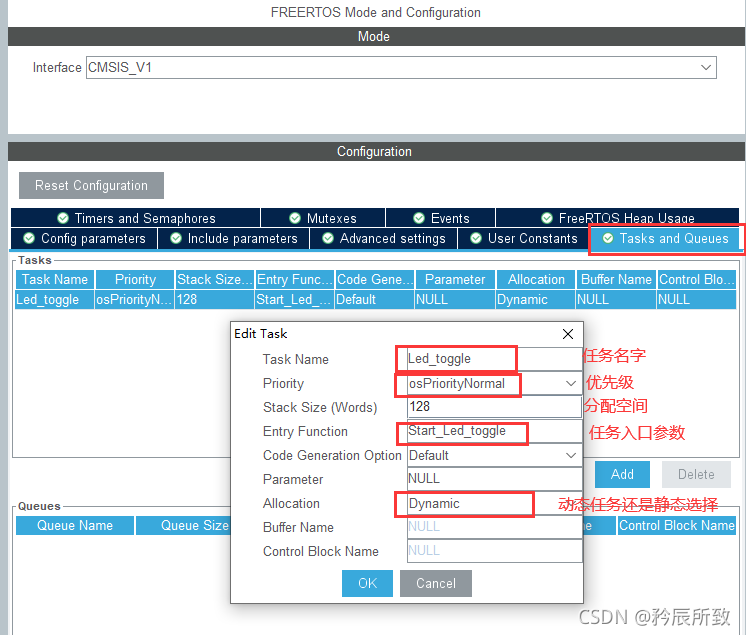
Task: Open Code Generation Option dropdown
Action: coord(494,455)
